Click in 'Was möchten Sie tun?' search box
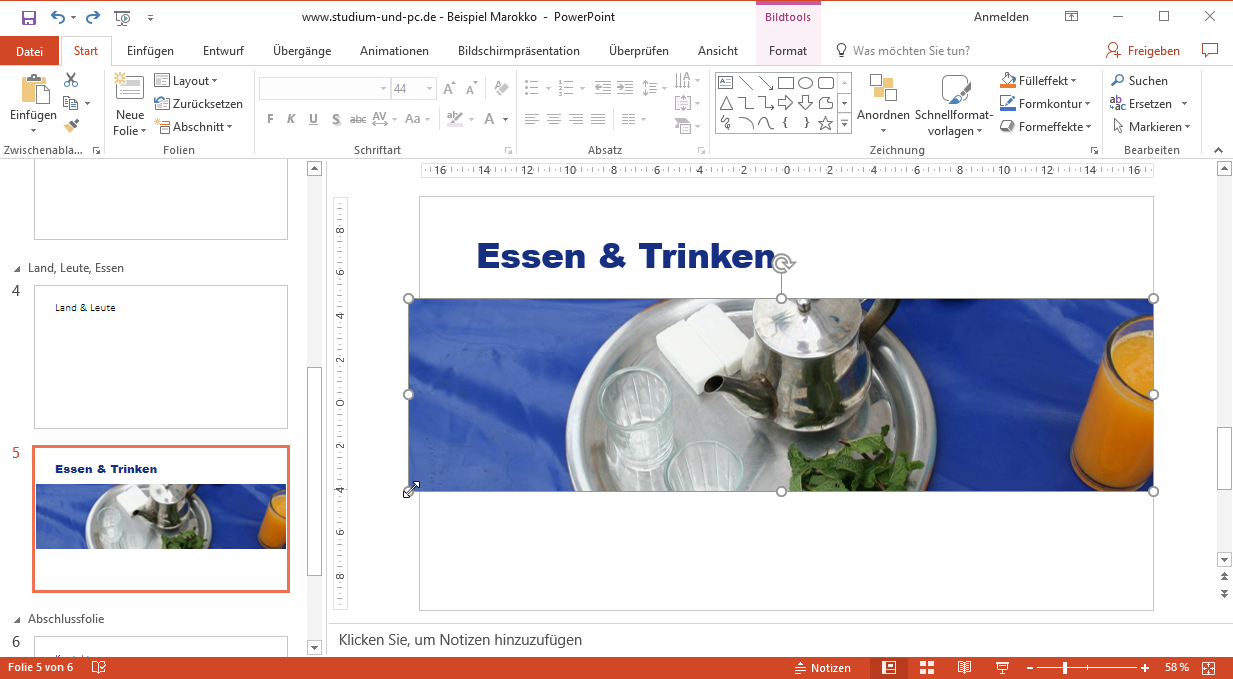1233x679 pixels. 911,51
